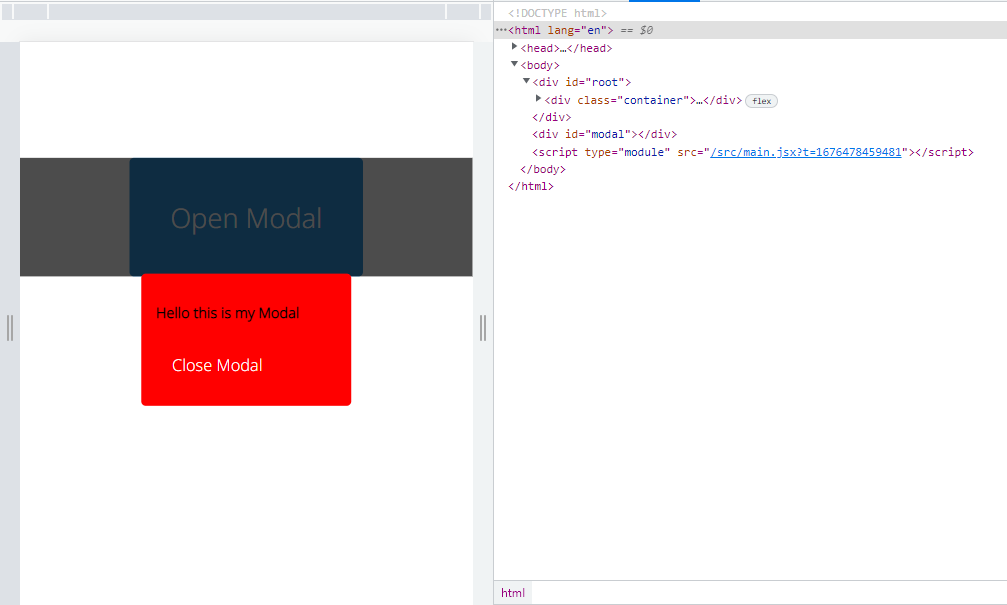Select the closing </div> tag of the root div

[552, 117]
